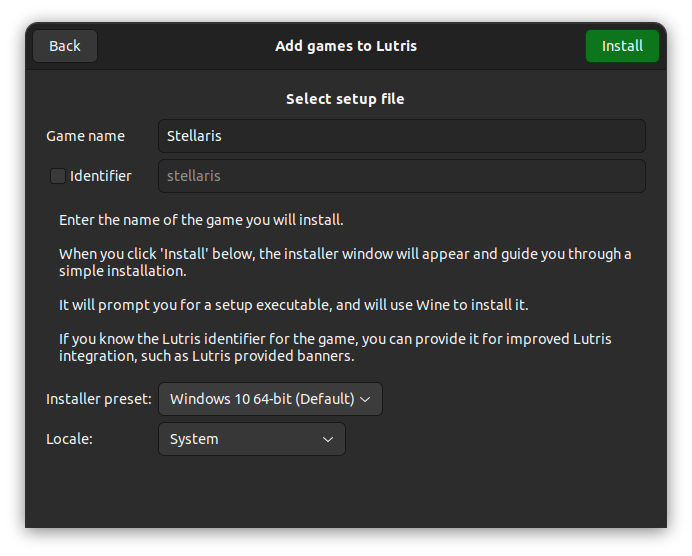
Task: Click the paragraph about the installer window appearing
Action: pos(345,262)
